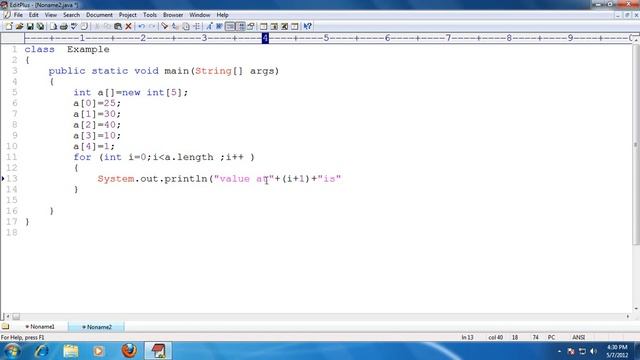This screenshot has height=360, width=640.
Task: Open the Set Font toolbar icon
Action: tap(209, 27)
